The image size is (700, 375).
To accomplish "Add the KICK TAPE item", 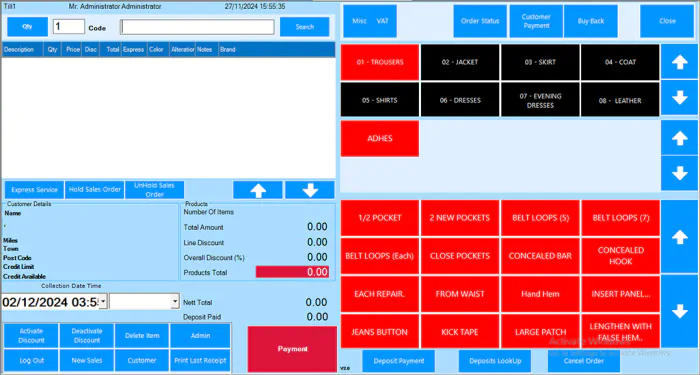I will [460, 332].
